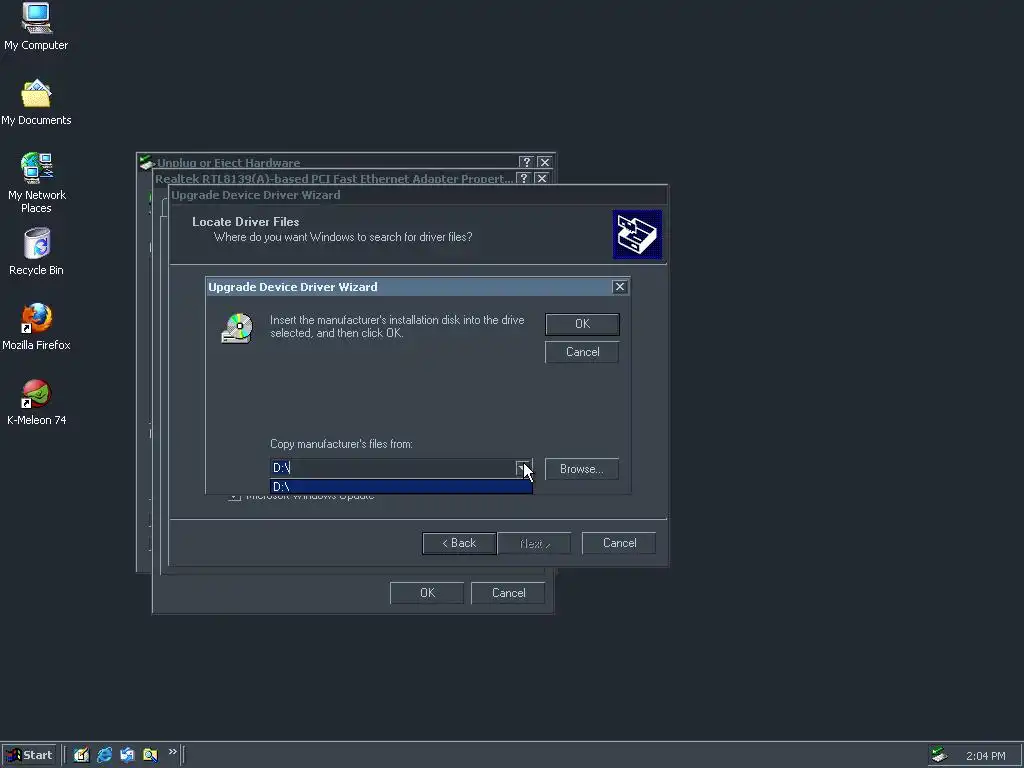Image resolution: width=1024 pixels, height=768 pixels.
Task: Click the Unplug or Eject Hardware title icon
Action: [146, 162]
